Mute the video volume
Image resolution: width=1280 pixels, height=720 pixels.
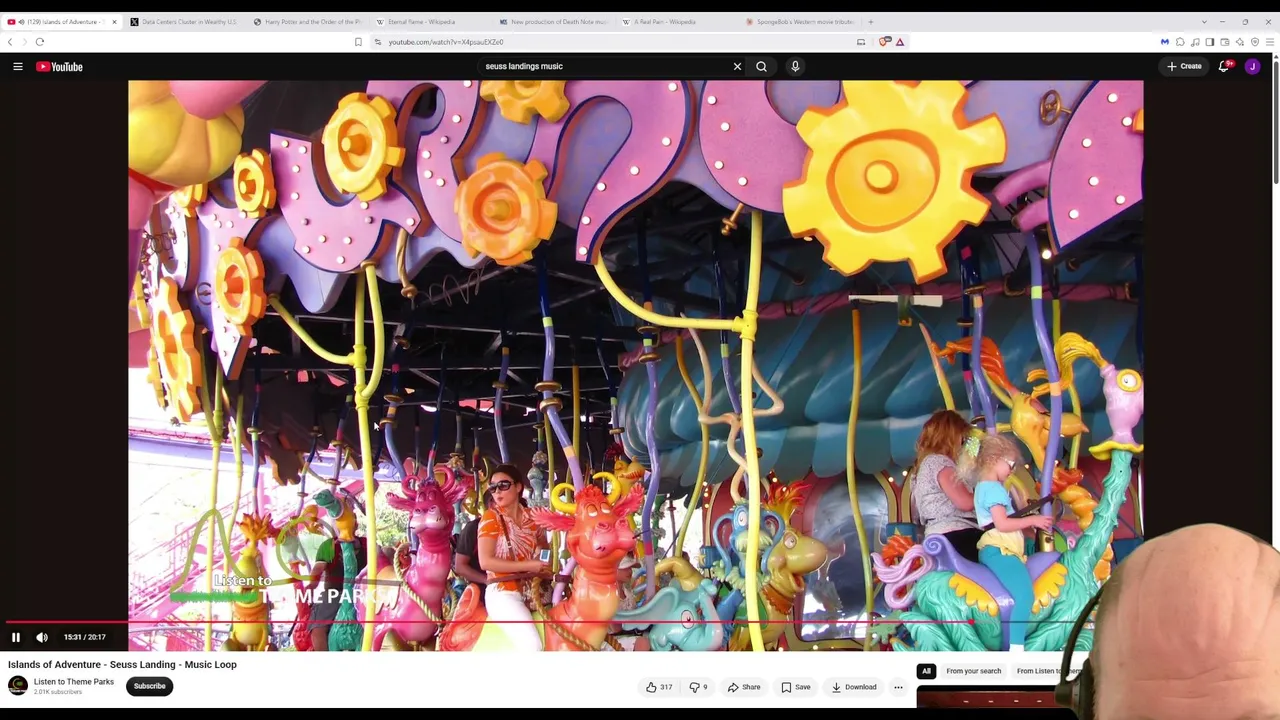(x=42, y=637)
